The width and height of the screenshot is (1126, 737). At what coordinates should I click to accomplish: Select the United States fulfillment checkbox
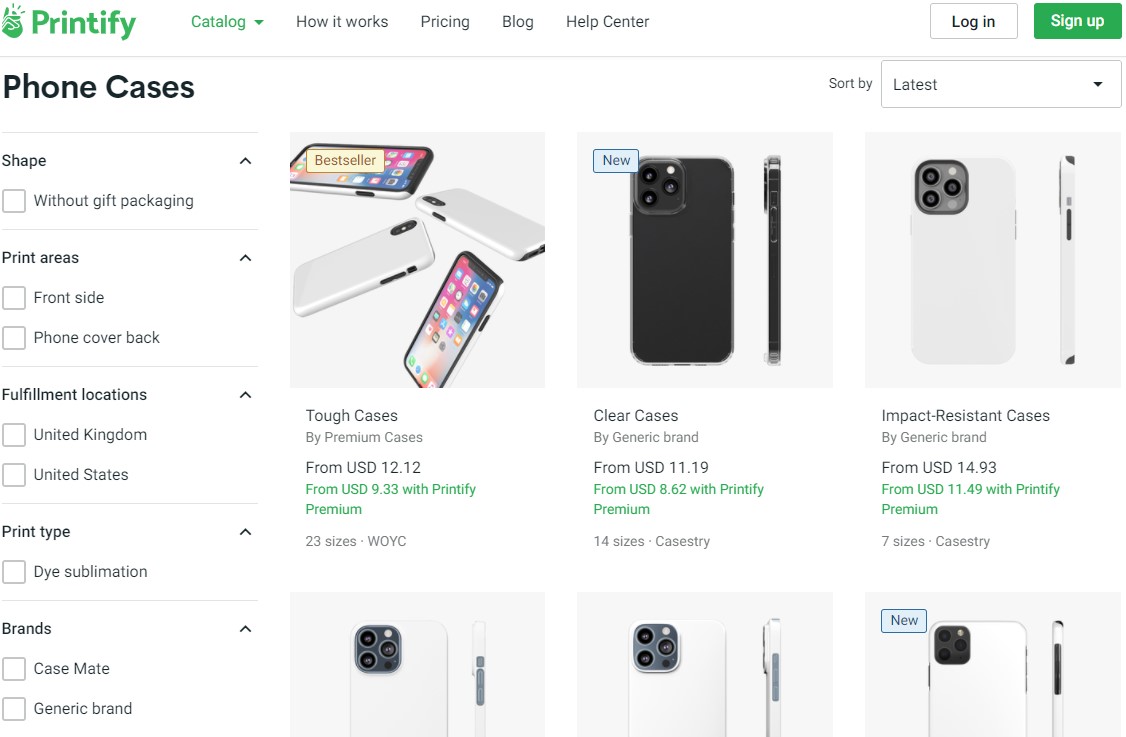pyautogui.click(x=14, y=474)
